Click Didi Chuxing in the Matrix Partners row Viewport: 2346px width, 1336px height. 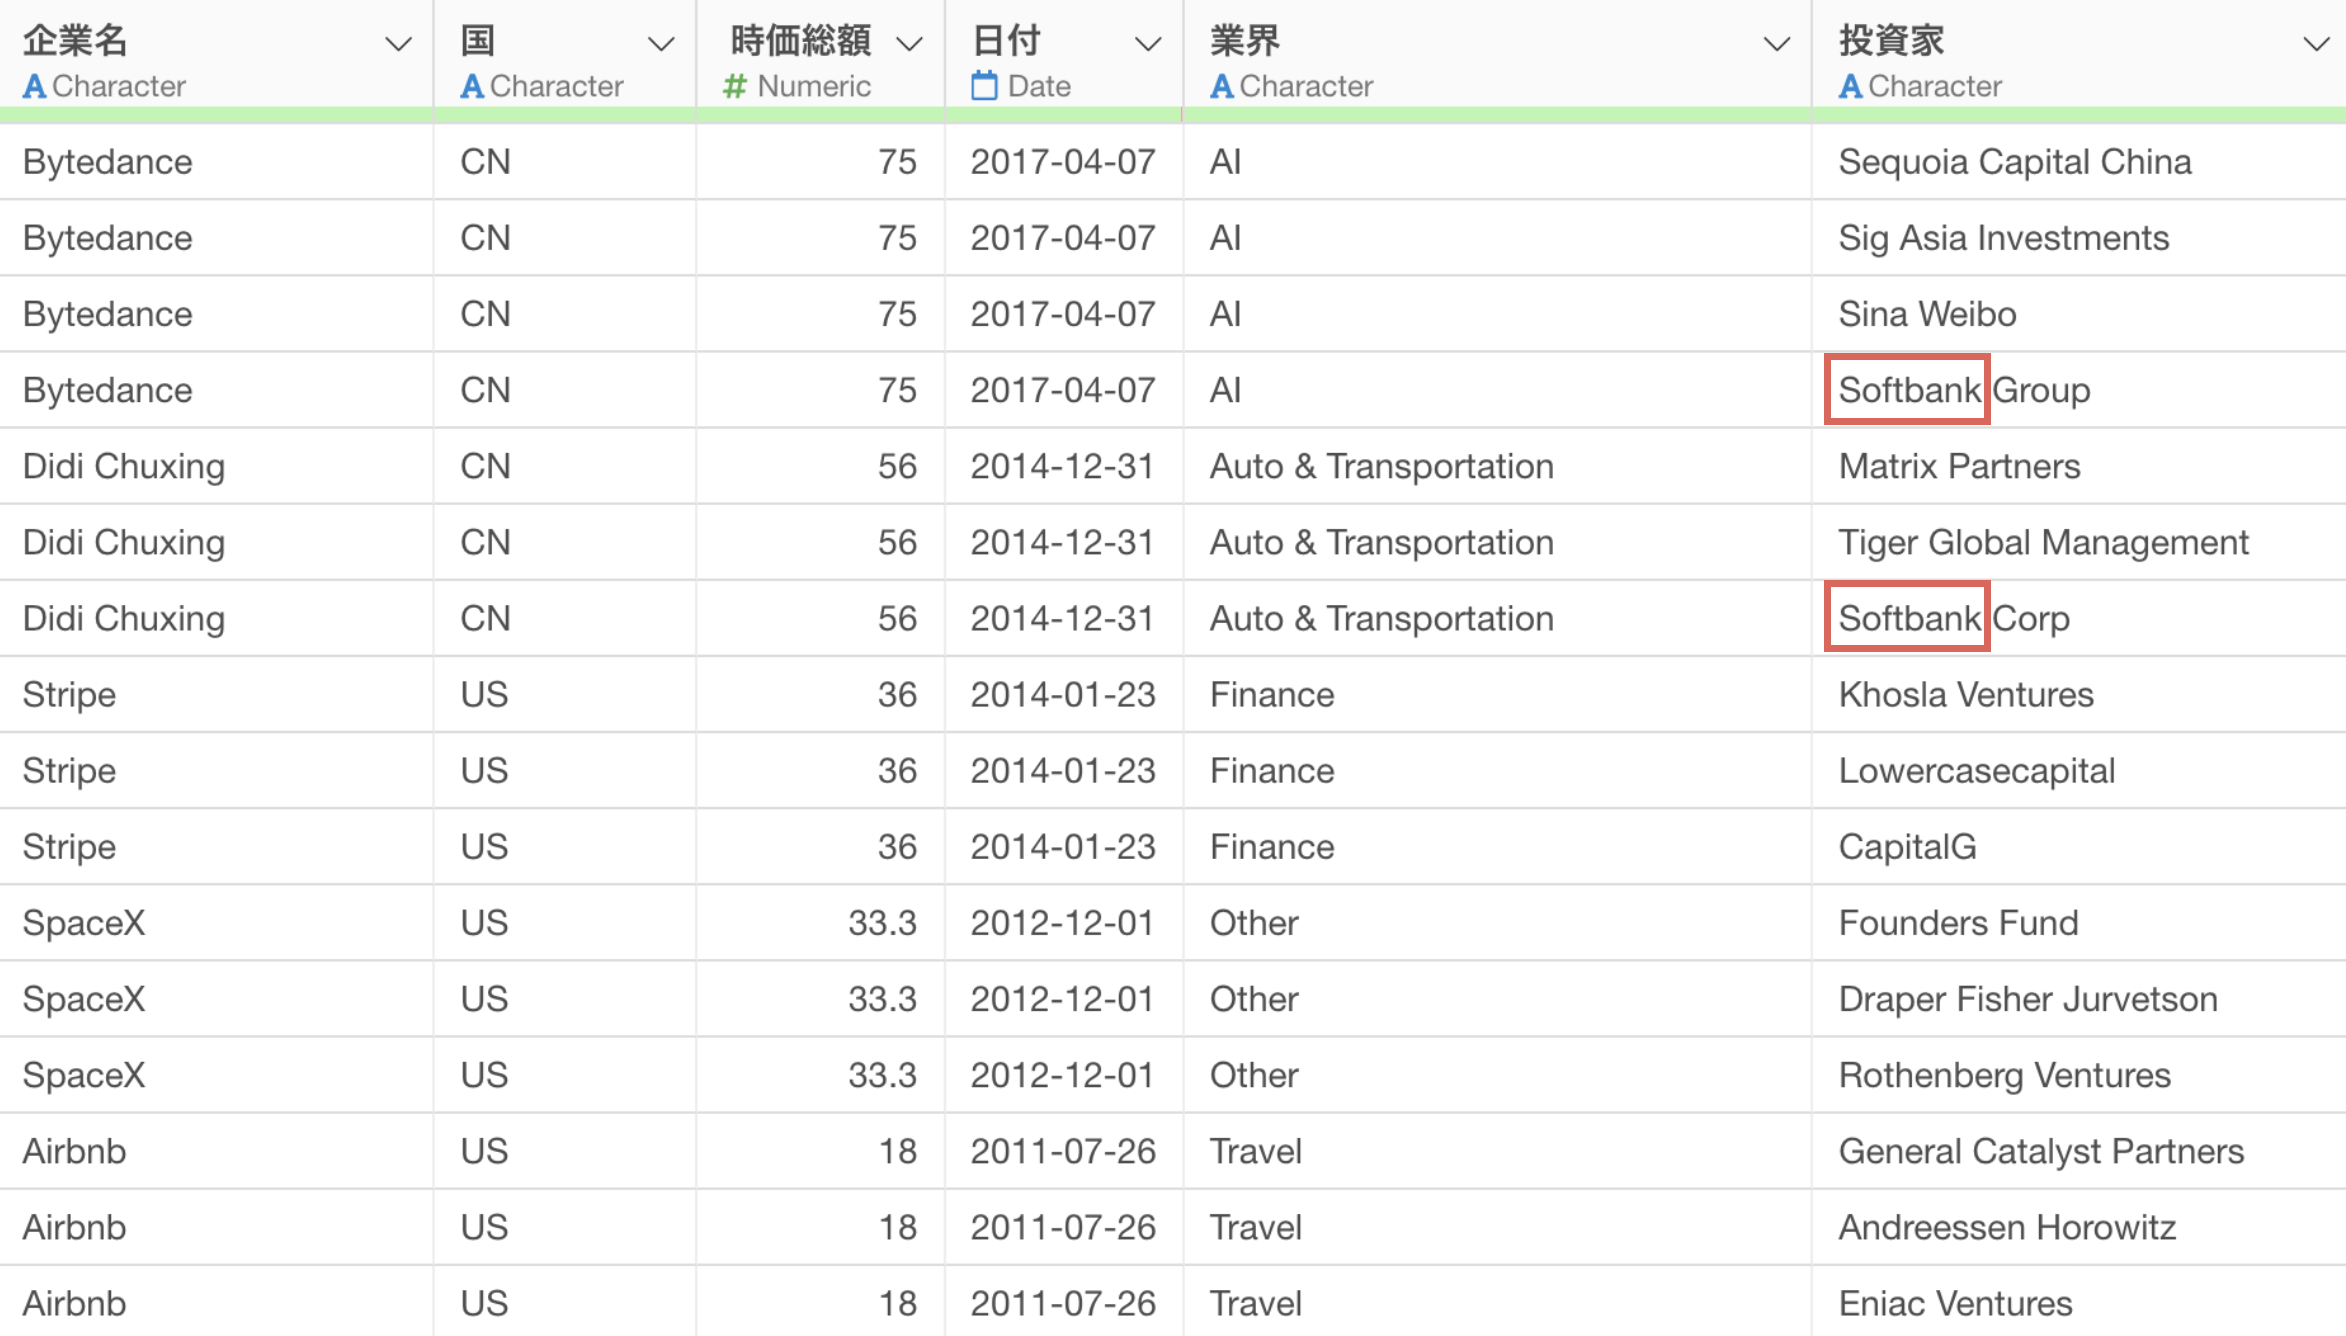(x=216, y=466)
